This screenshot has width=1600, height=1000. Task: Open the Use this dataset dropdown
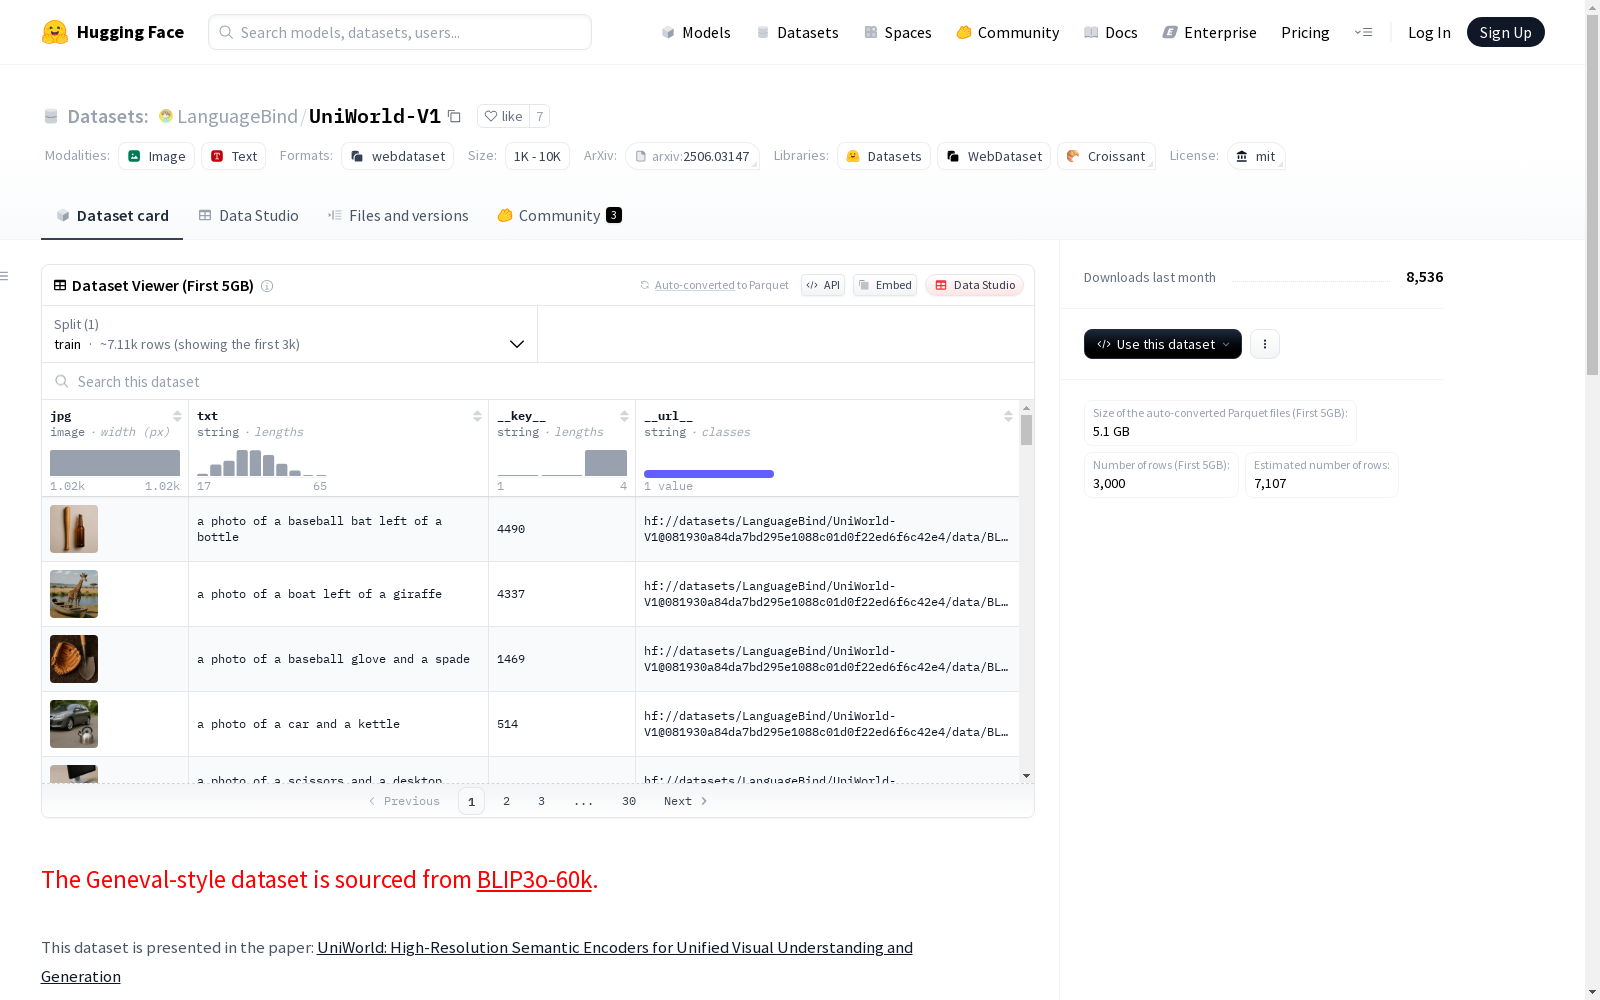[x=1163, y=344]
